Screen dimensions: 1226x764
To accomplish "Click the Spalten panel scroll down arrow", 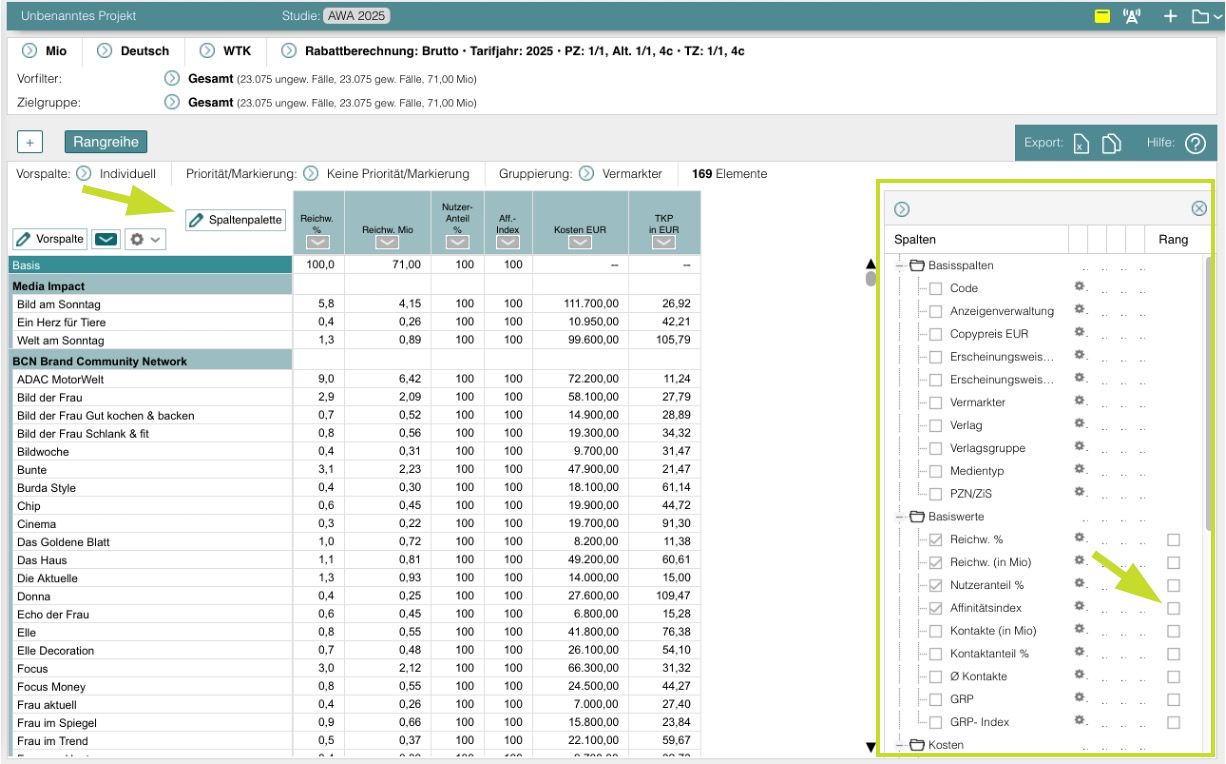I will [869, 746].
